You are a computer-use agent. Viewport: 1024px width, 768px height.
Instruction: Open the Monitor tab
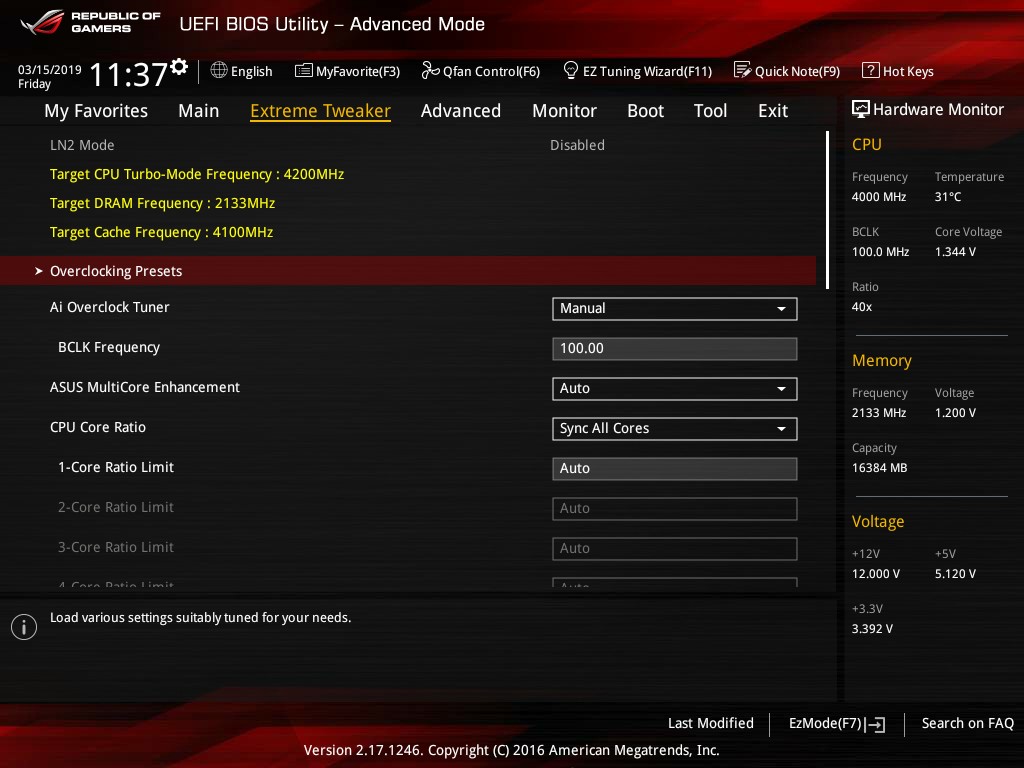[564, 110]
